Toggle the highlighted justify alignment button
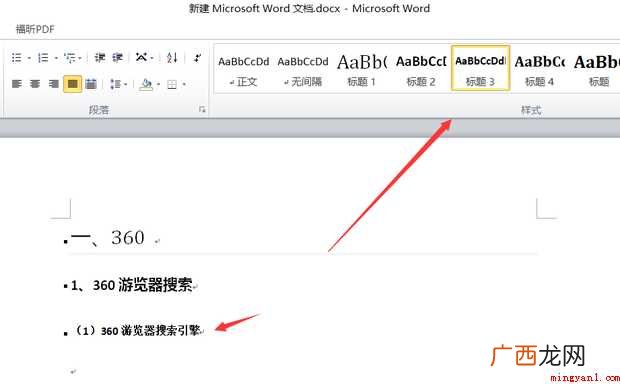The height and width of the screenshot is (384, 620). click(x=73, y=84)
